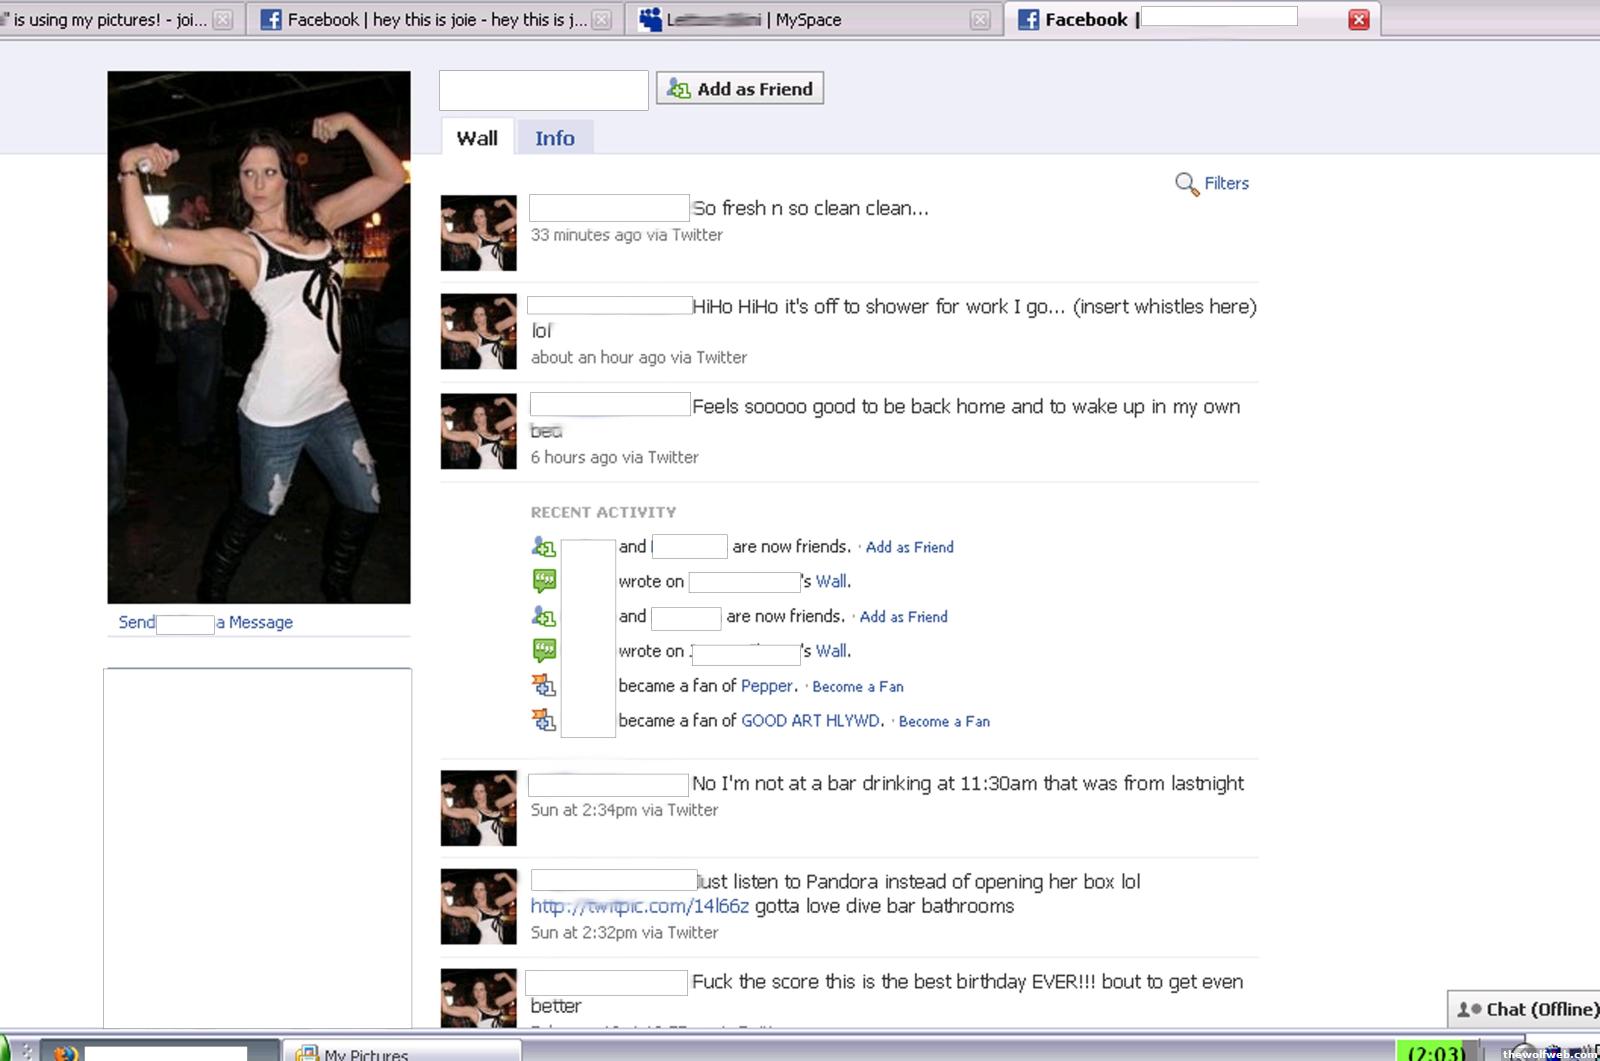Screen dimensions: 1600x1061
Task: Click the MySpace favicon on the browser tab
Action: tap(650, 19)
